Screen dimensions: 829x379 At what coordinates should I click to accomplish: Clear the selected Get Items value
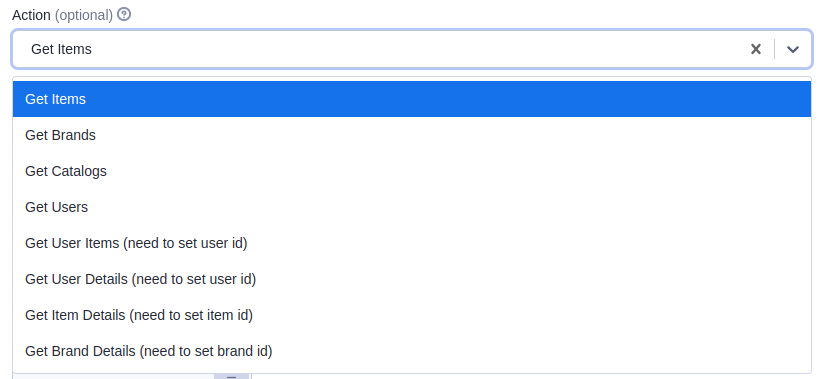756,49
